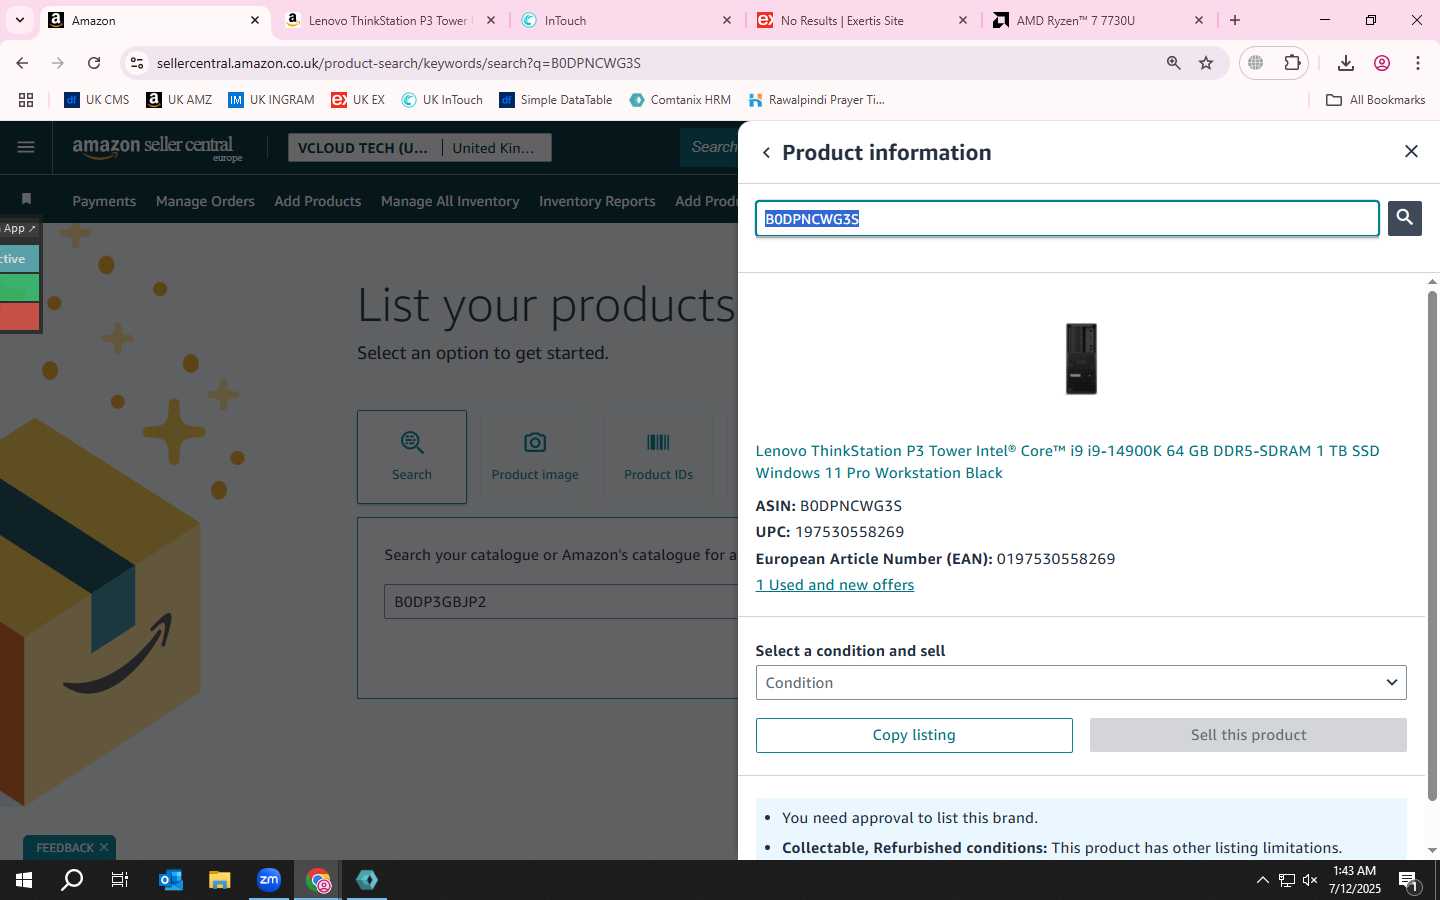
Task: Switch to the Lenovo ThinkStation P3 Tower tab
Action: tap(388, 20)
